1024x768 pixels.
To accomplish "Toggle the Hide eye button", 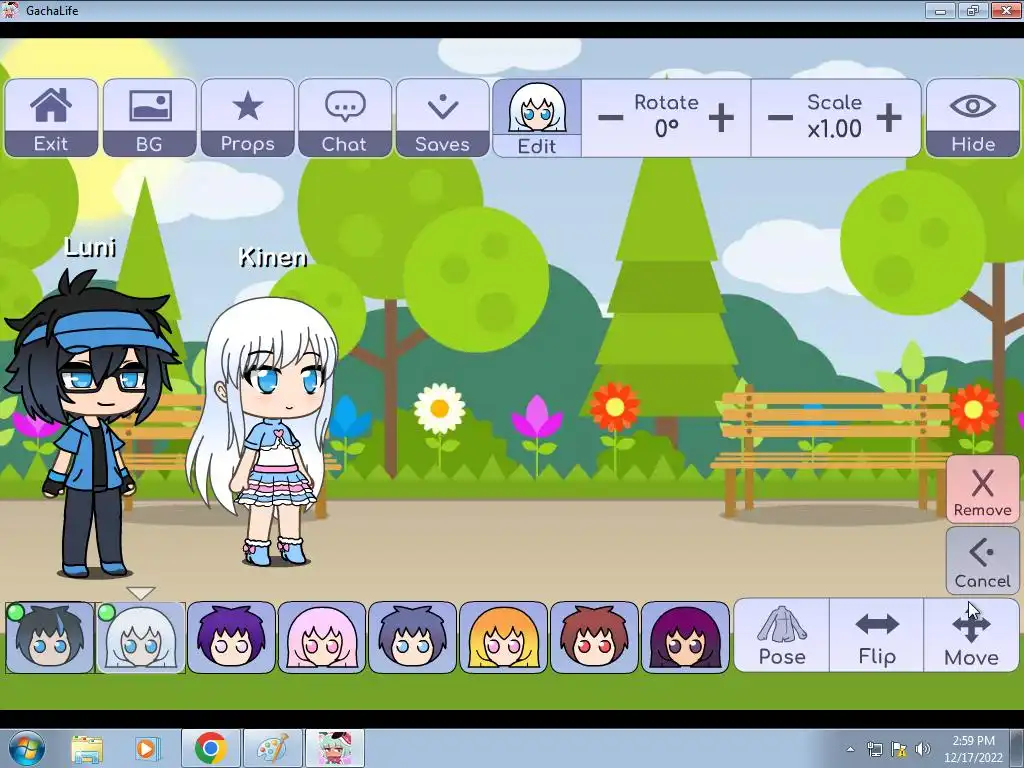I will pyautogui.click(x=972, y=118).
